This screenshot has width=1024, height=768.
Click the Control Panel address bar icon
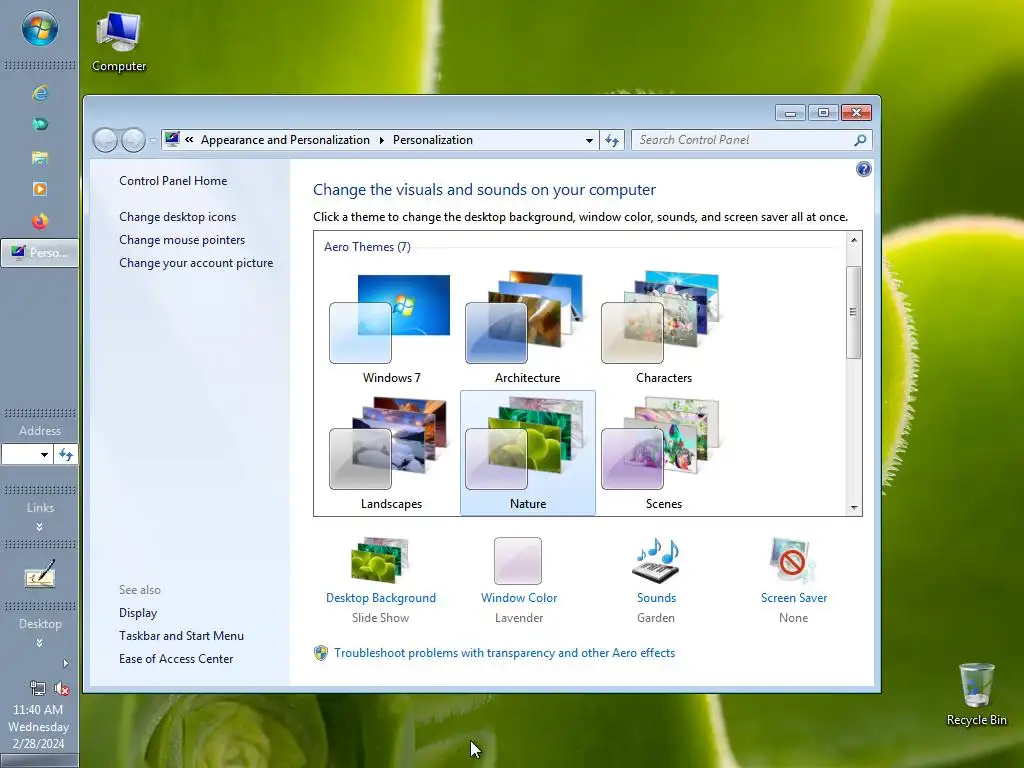172,139
